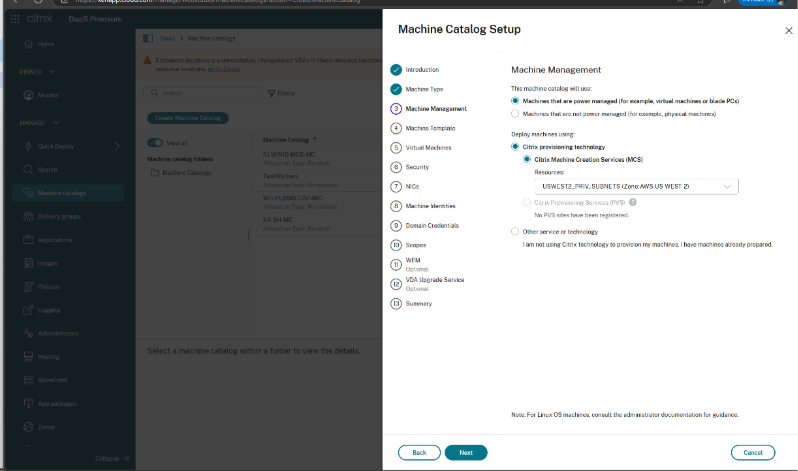Viewport: 798px width, 471px height.
Task: Click the Policies icon in sidebar
Action: [x=28, y=287]
